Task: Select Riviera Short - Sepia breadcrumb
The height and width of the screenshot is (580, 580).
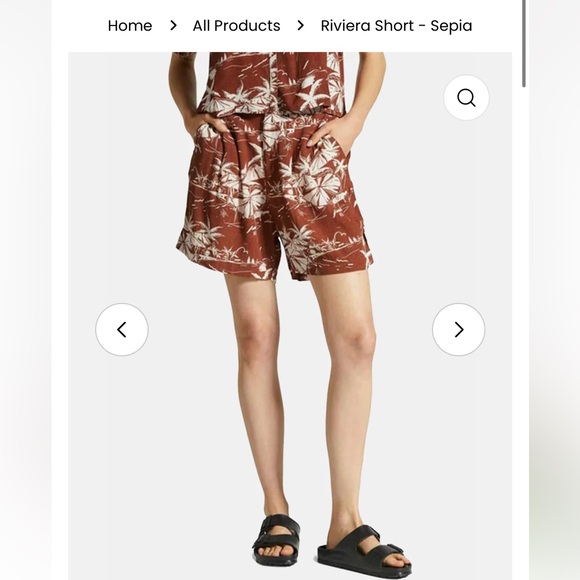Action: tap(396, 26)
